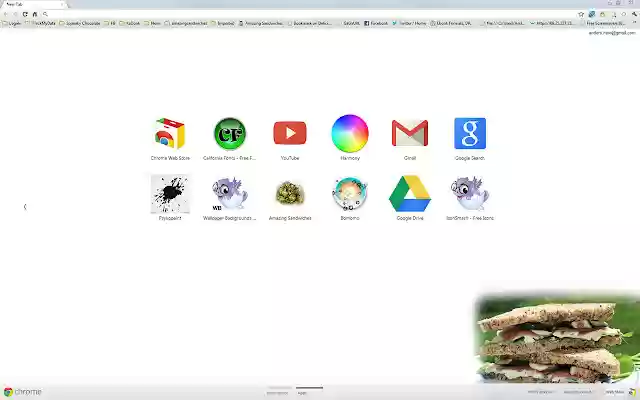Open the Free Screensavers bookmark
This screenshot has width=640, height=400.
pyautogui.click(x=604, y=23)
